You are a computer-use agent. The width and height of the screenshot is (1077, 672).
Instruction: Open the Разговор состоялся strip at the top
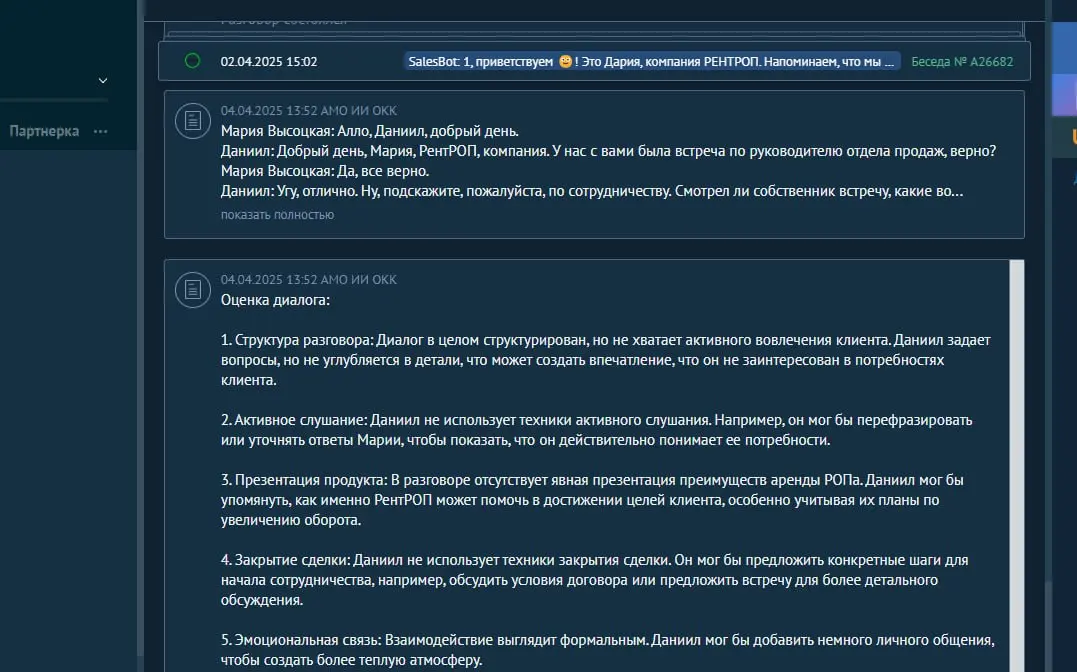tap(285, 17)
